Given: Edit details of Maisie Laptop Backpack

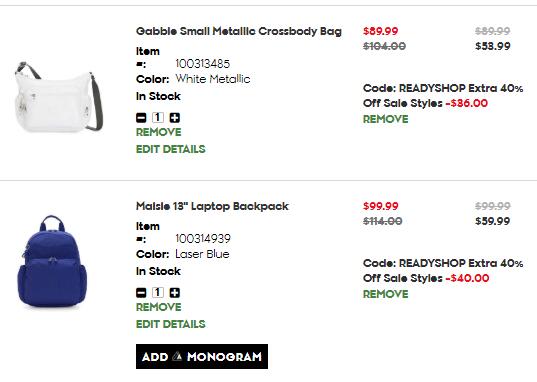Looking at the screenshot, I should pyautogui.click(x=171, y=324).
